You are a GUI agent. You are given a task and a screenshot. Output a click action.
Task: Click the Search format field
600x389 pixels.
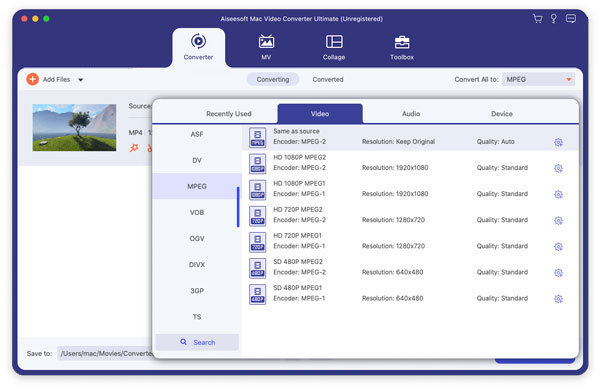(x=197, y=342)
